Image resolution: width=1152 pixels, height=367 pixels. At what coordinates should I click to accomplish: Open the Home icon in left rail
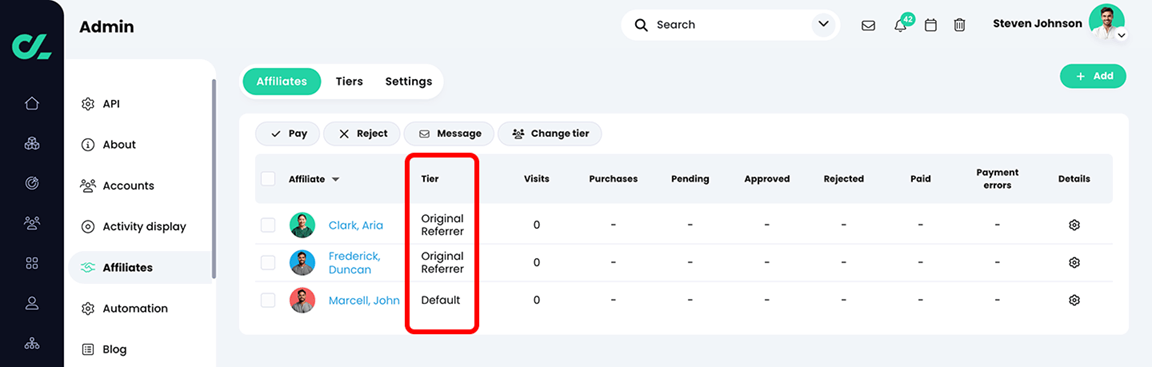[x=32, y=103]
